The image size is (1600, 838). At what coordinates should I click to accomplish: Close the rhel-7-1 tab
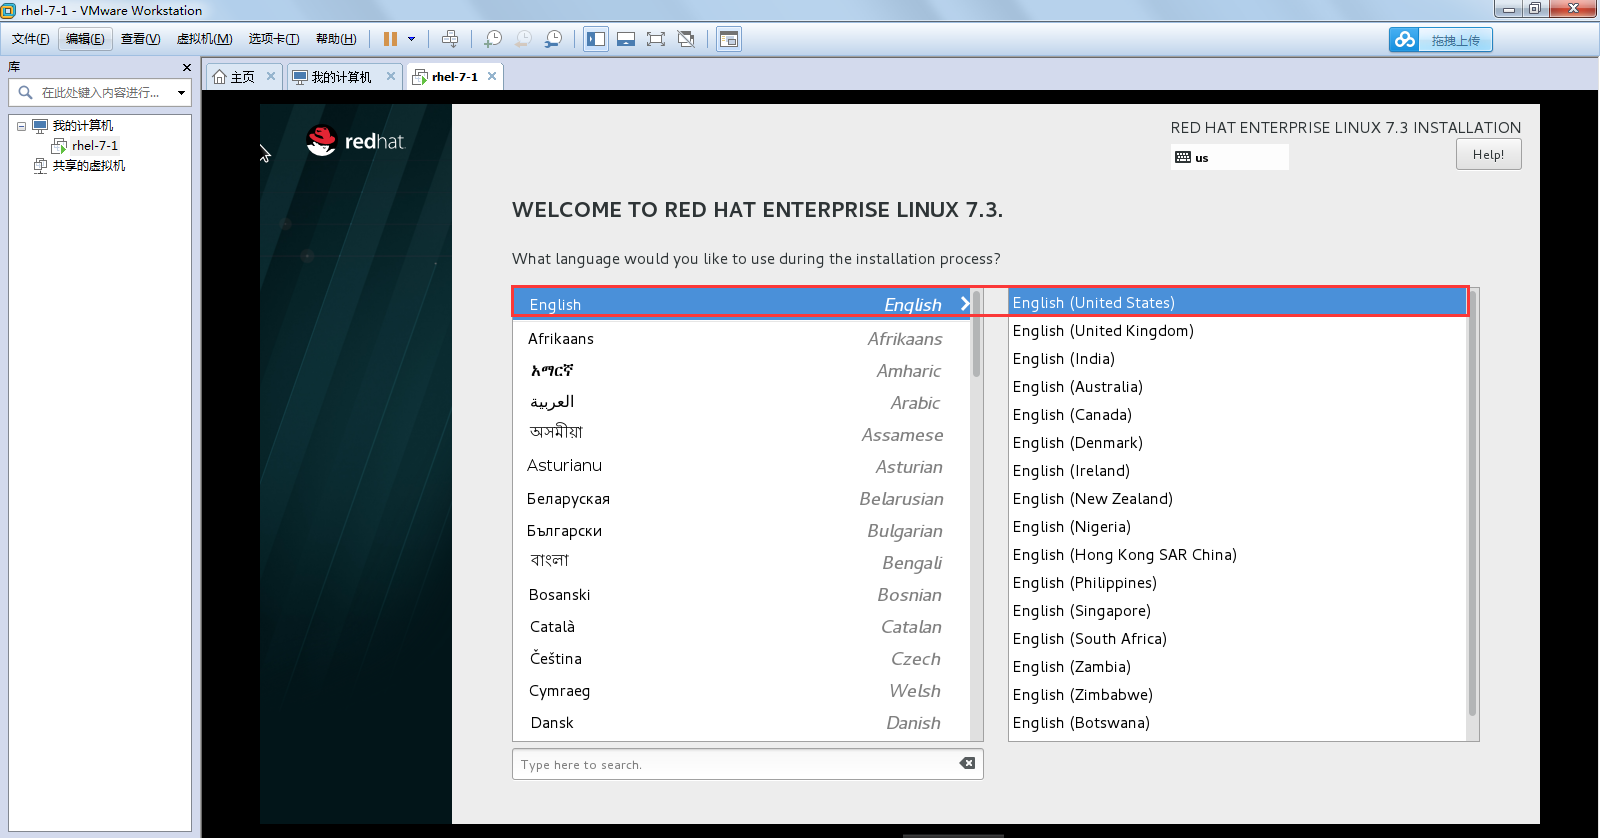tap(492, 76)
